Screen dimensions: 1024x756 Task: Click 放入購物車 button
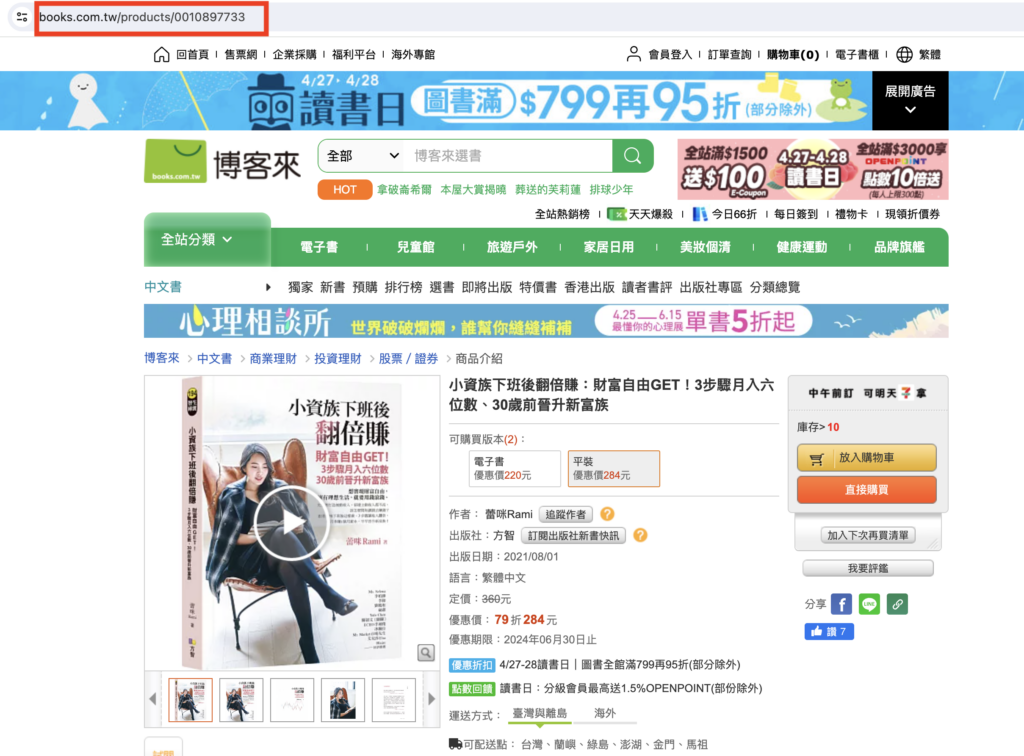pos(867,458)
